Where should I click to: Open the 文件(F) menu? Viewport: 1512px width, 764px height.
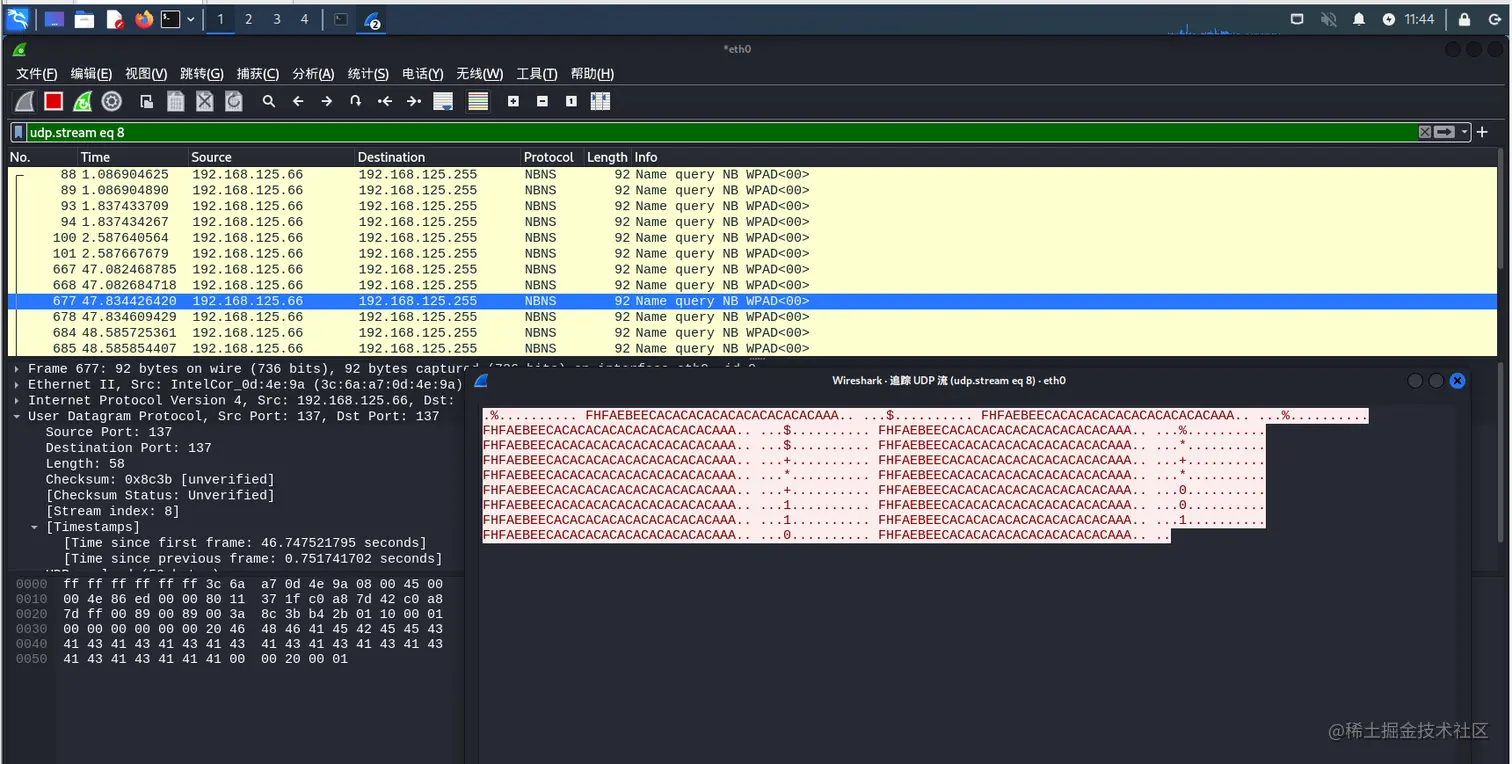37,74
